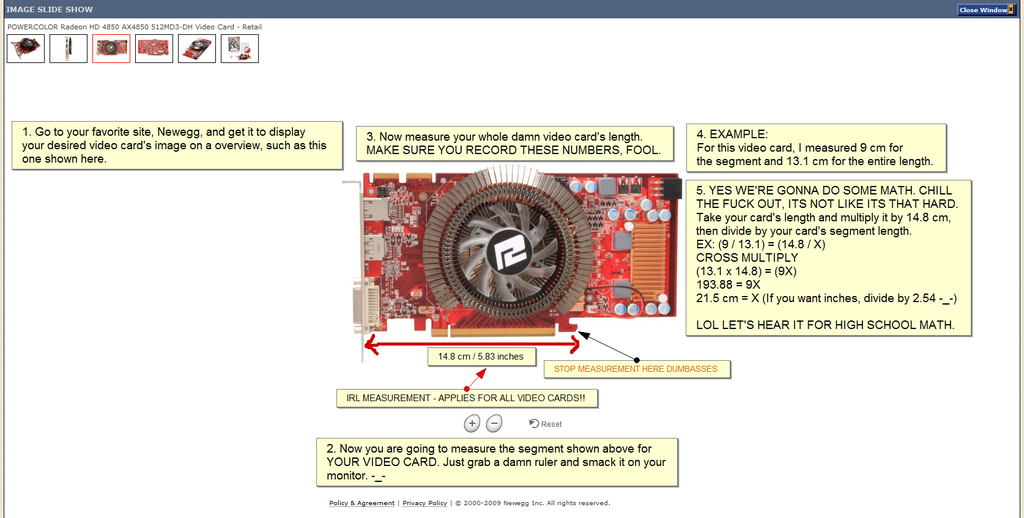
Task: Click the Reset rotate-arrow icon
Action: pyautogui.click(x=533, y=424)
